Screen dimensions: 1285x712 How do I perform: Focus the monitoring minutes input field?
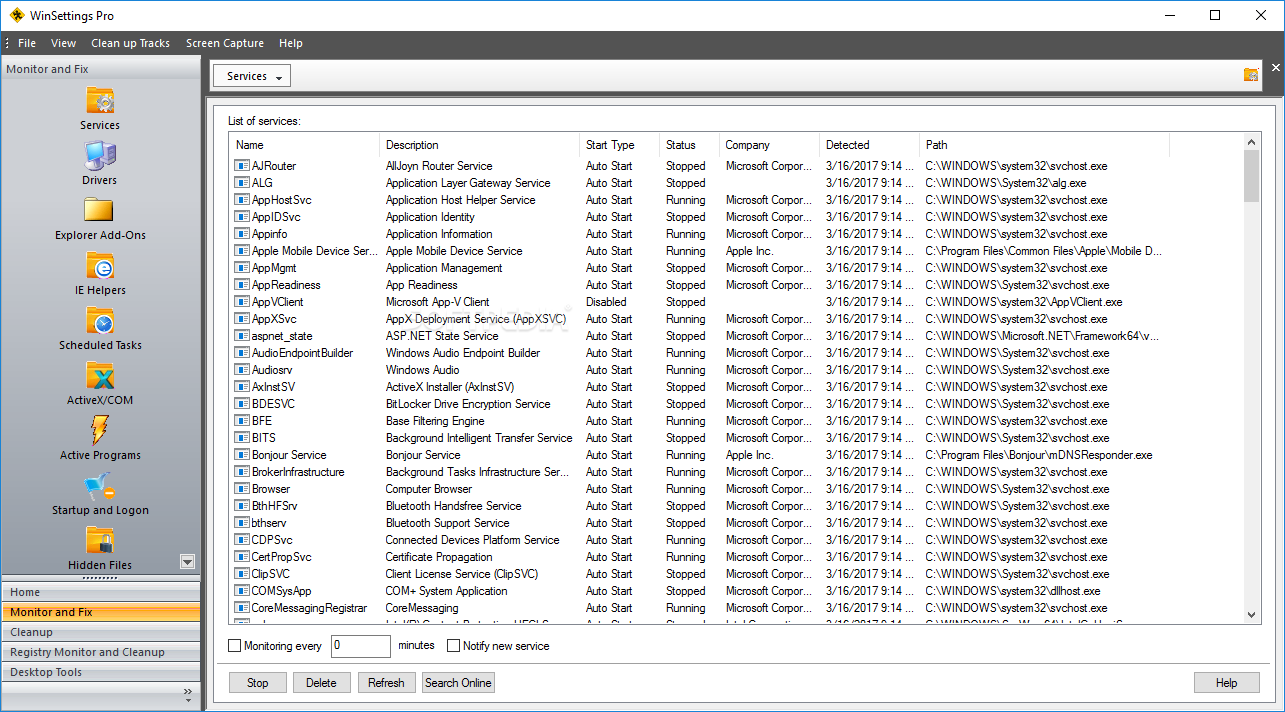(361, 646)
